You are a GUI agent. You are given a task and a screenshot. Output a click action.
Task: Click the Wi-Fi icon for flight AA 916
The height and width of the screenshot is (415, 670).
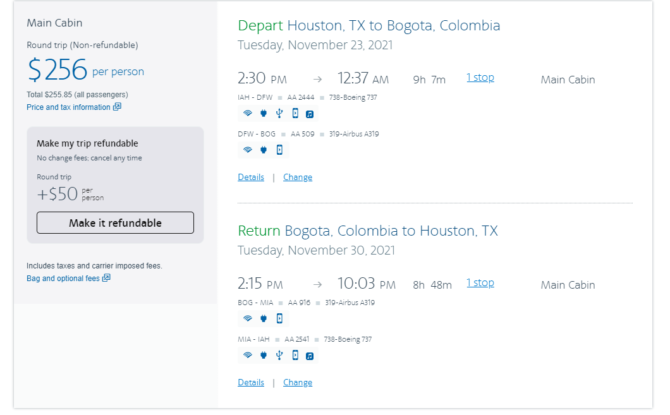[x=247, y=318]
